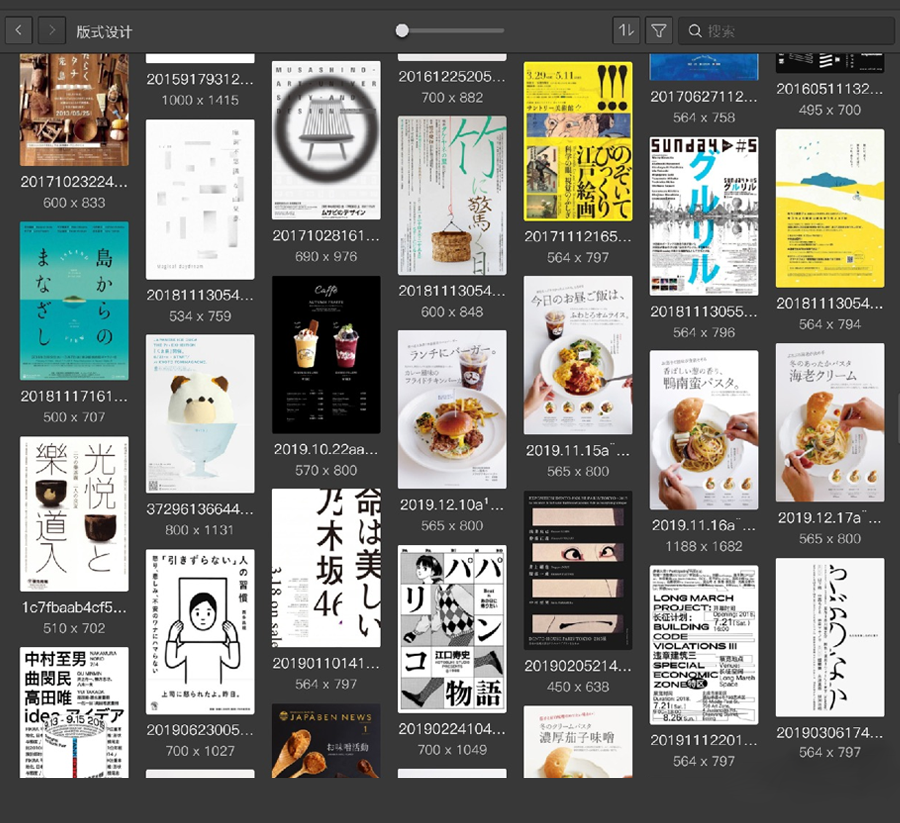Select the LONG MARCH PROJECT poster thumbnail

704,645
